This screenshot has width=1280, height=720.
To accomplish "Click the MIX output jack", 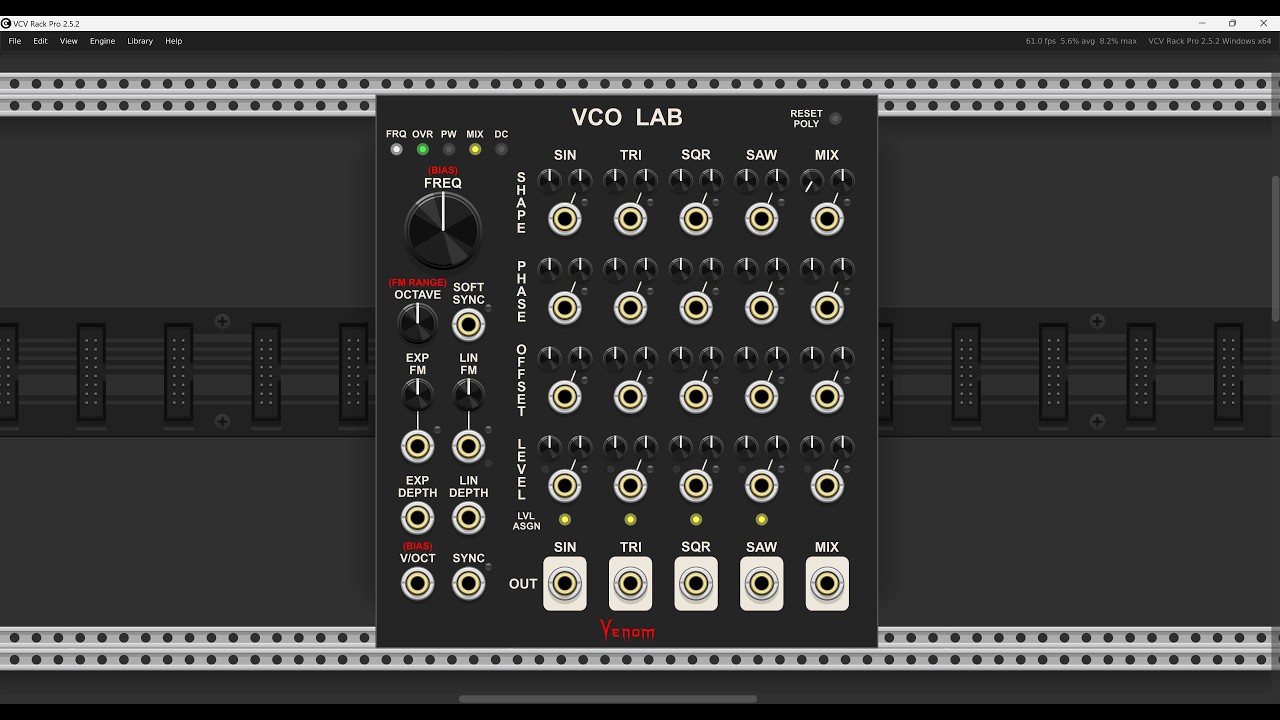I will click(827, 584).
